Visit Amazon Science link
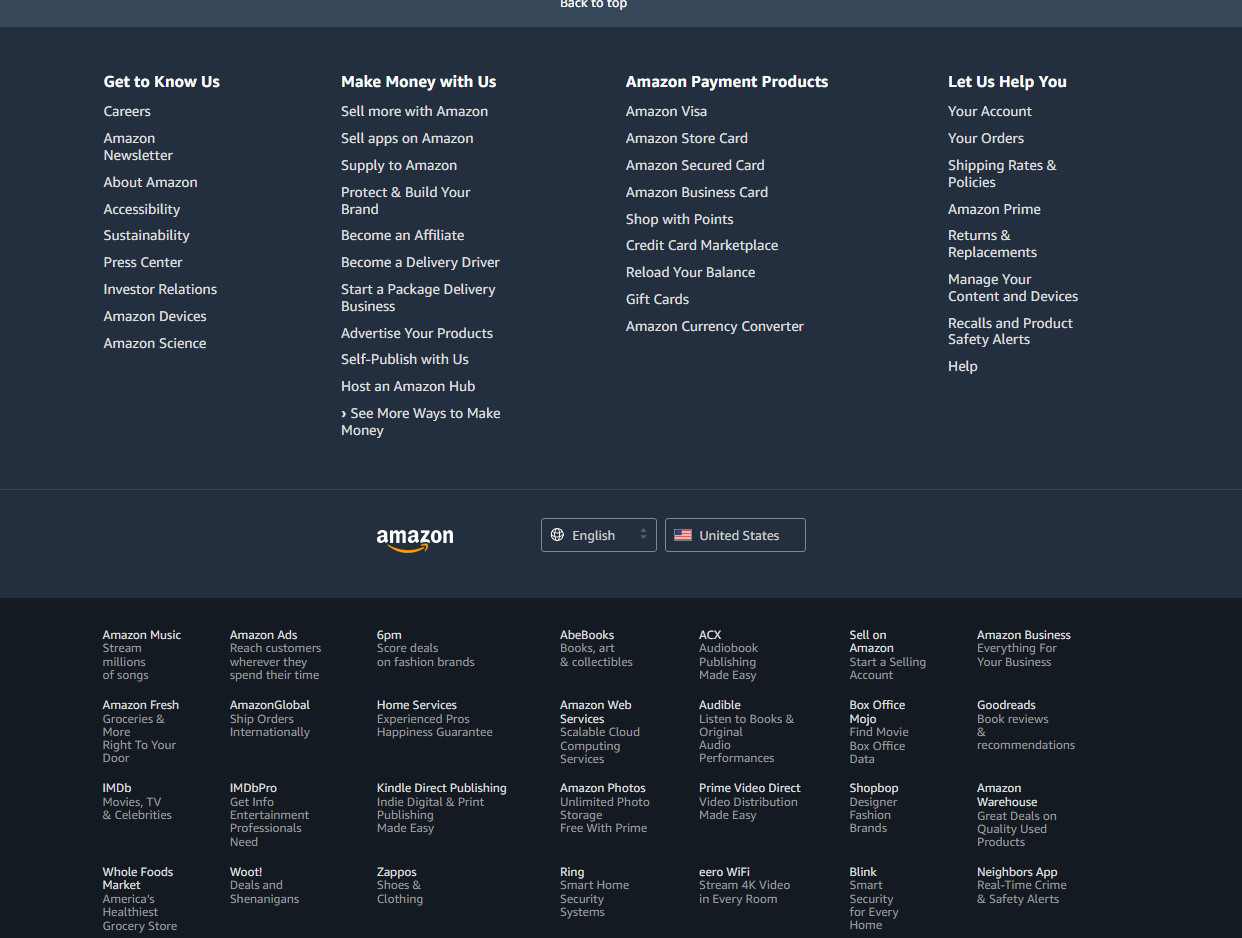 (155, 343)
